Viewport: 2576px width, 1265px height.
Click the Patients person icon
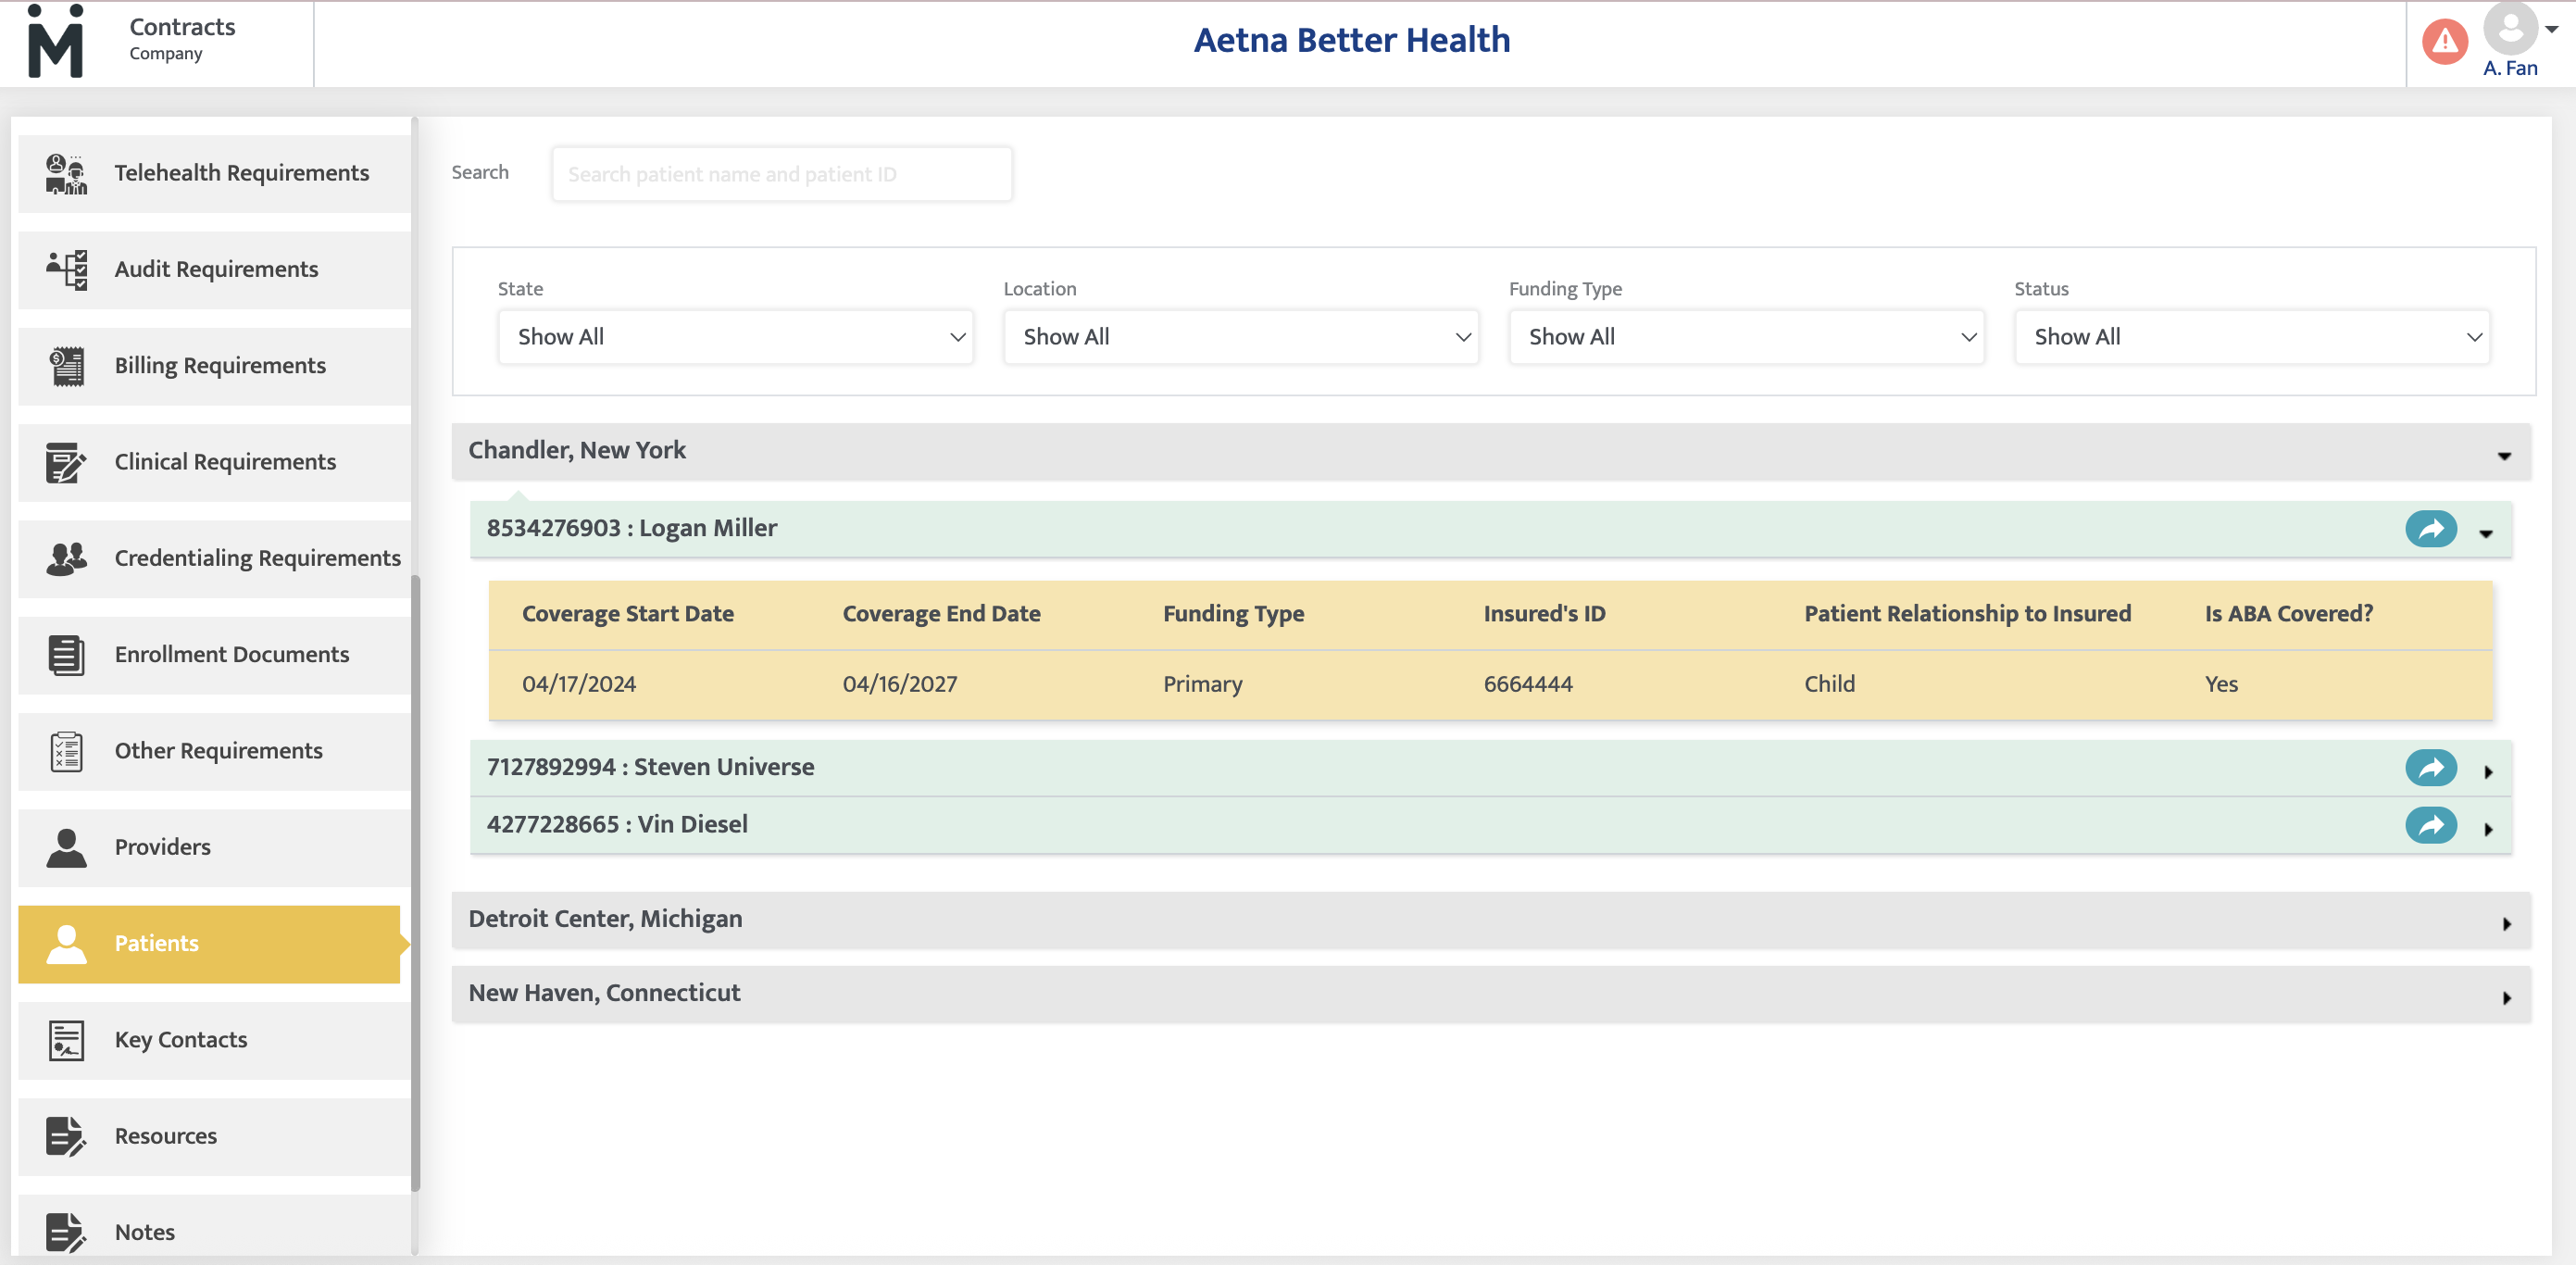[66, 943]
